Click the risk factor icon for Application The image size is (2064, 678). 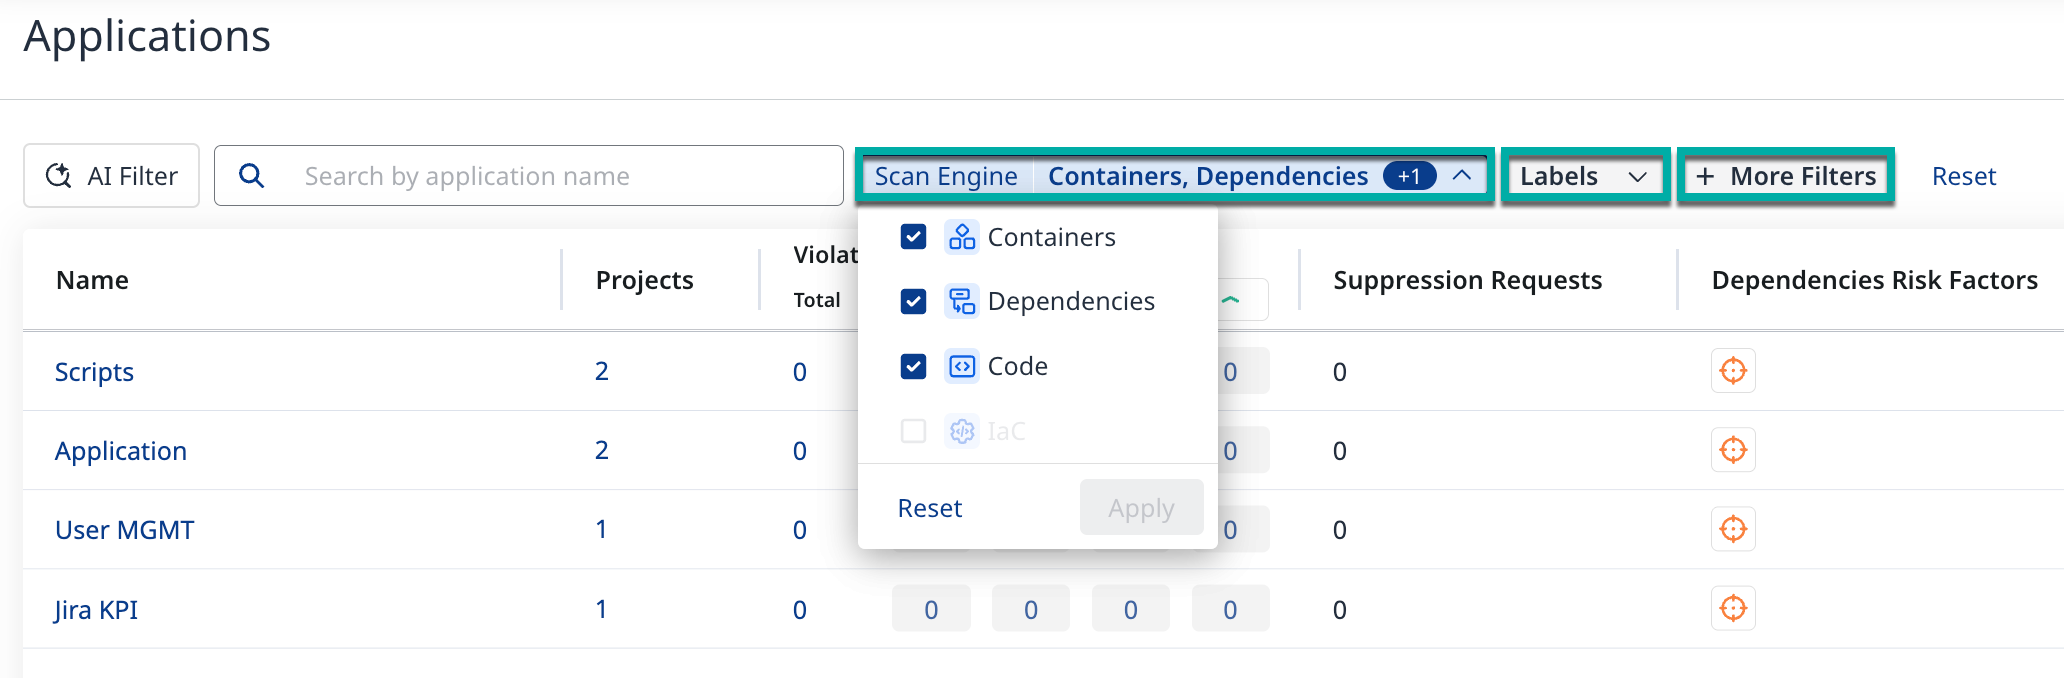click(1732, 450)
